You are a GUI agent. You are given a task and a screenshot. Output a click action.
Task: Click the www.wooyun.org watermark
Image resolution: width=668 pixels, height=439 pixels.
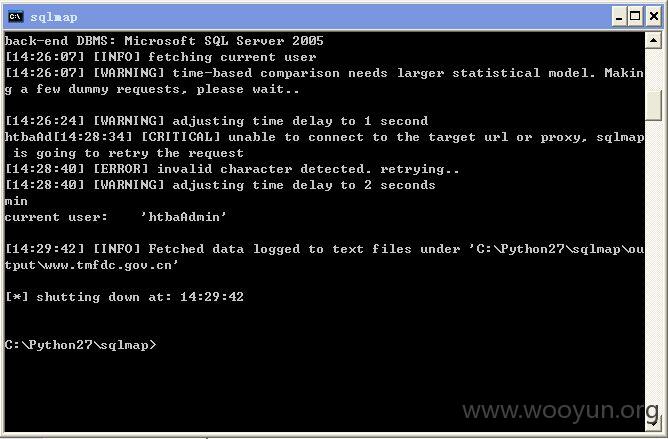coord(561,410)
